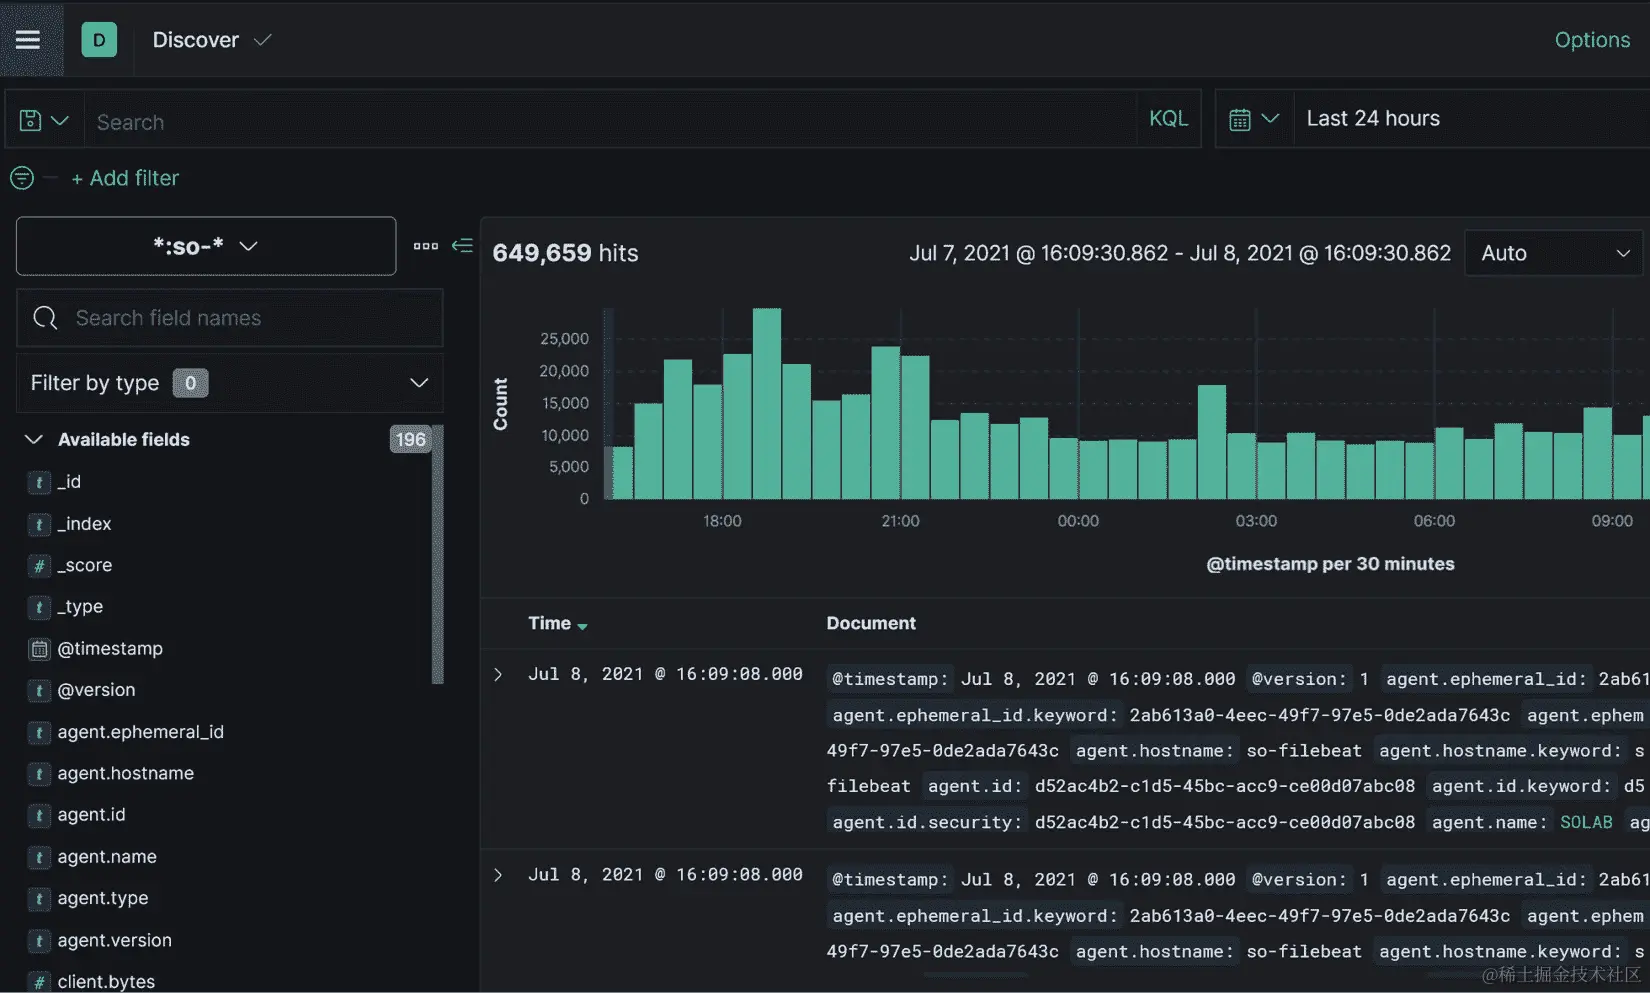Image resolution: width=1650 pixels, height=993 pixels.
Task: Click the tallest histogram bar
Action: (x=767, y=403)
